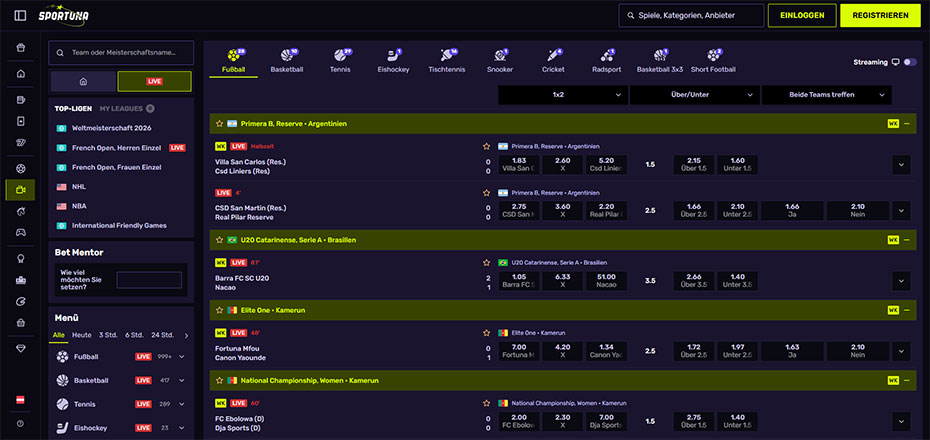Open International Friendly Games league
Screen dimensions: 930x440
click(x=119, y=225)
